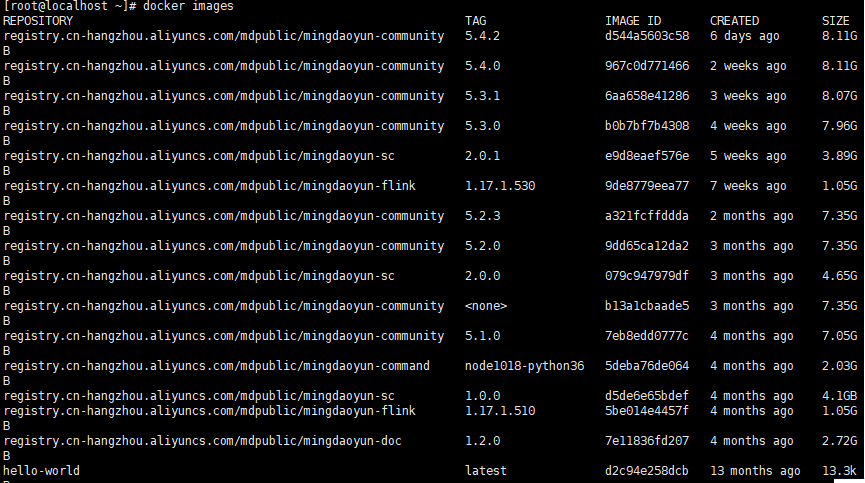
Task: Click image ID e9d8eaef576e
Action: [647, 156]
